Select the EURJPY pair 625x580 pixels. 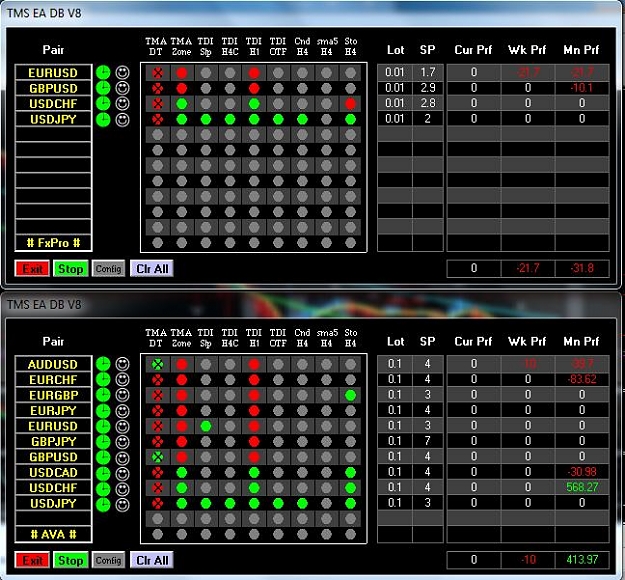53,411
